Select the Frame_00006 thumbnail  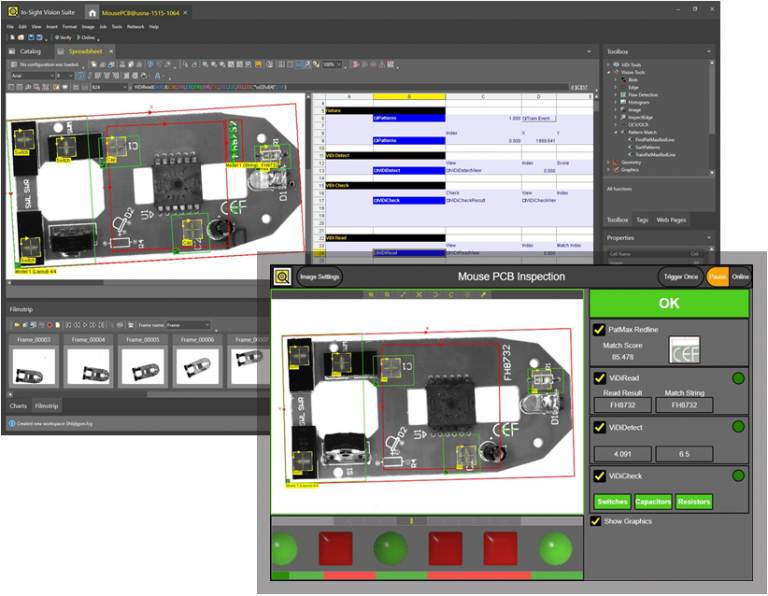pyautogui.click(x=197, y=361)
